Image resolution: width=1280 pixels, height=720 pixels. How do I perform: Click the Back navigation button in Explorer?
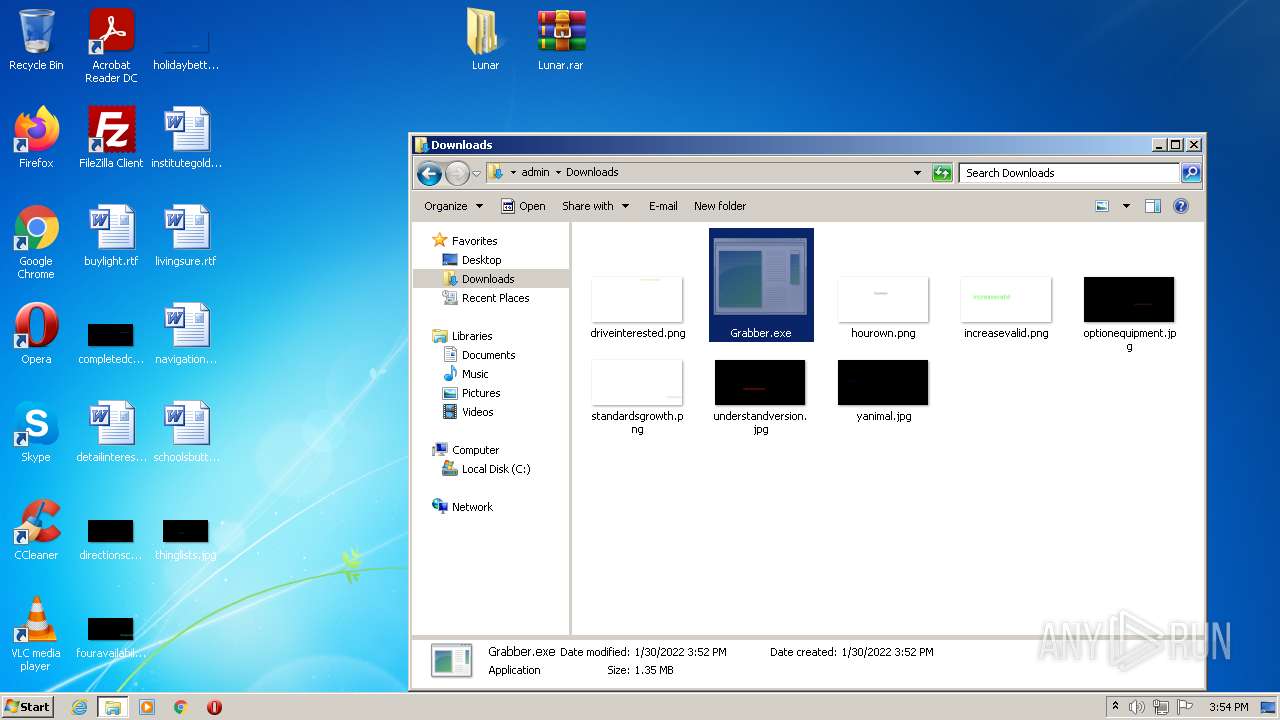[x=430, y=173]
